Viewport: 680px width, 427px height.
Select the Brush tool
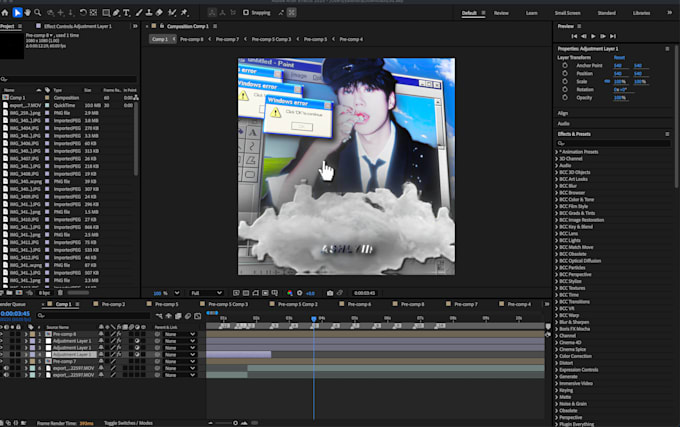coord(139,13)
